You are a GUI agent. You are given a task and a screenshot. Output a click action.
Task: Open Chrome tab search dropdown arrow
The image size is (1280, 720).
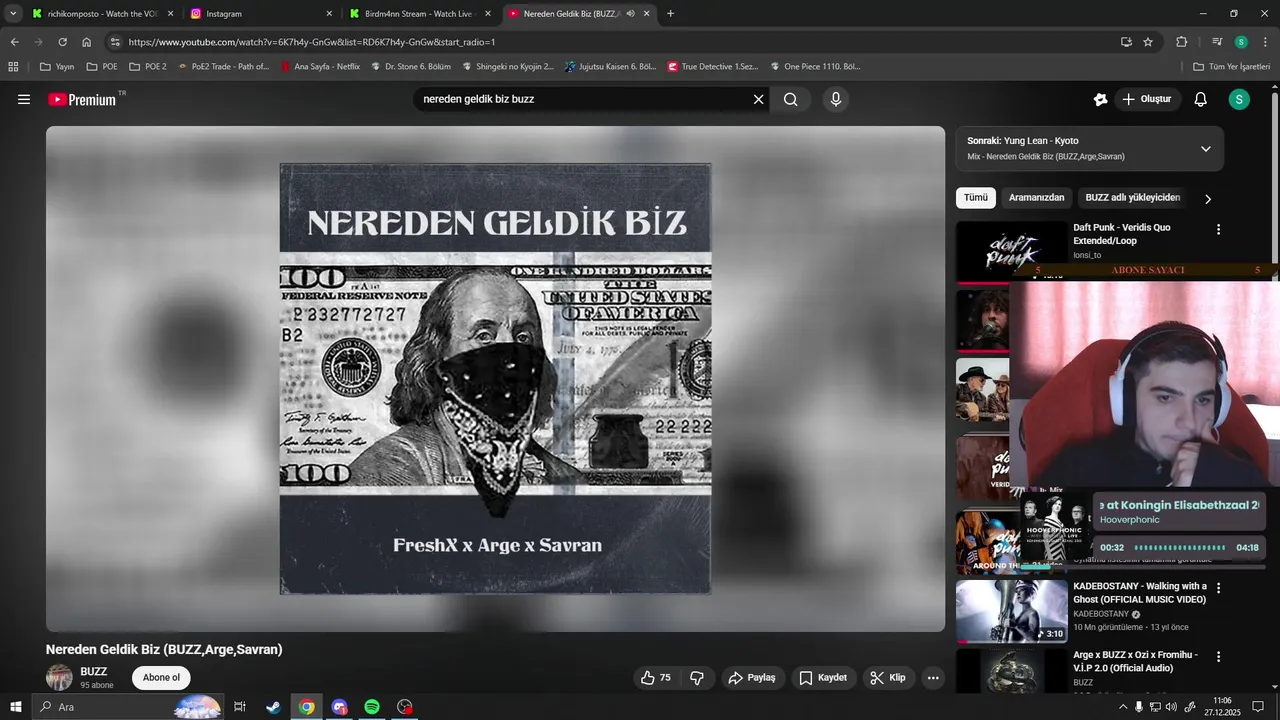[13, 14]
